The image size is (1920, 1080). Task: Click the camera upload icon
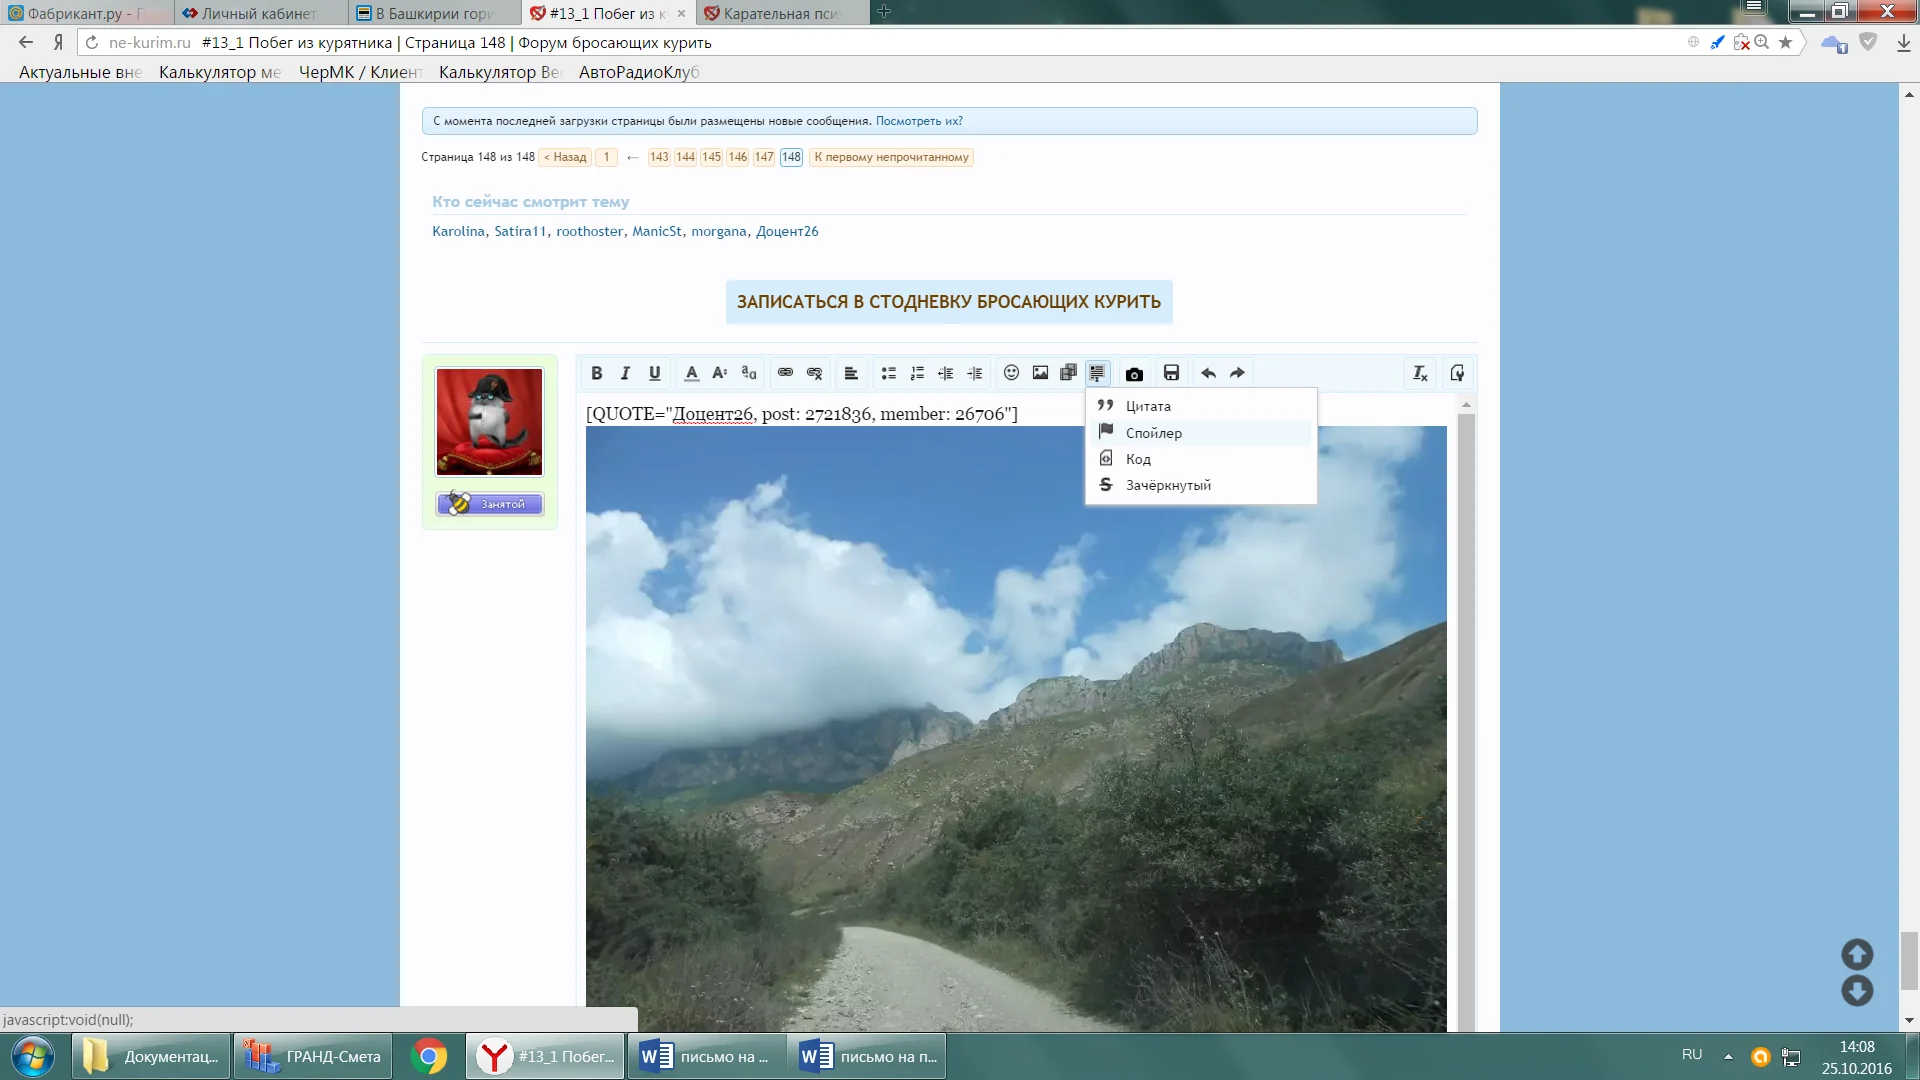pos(1134,374)
